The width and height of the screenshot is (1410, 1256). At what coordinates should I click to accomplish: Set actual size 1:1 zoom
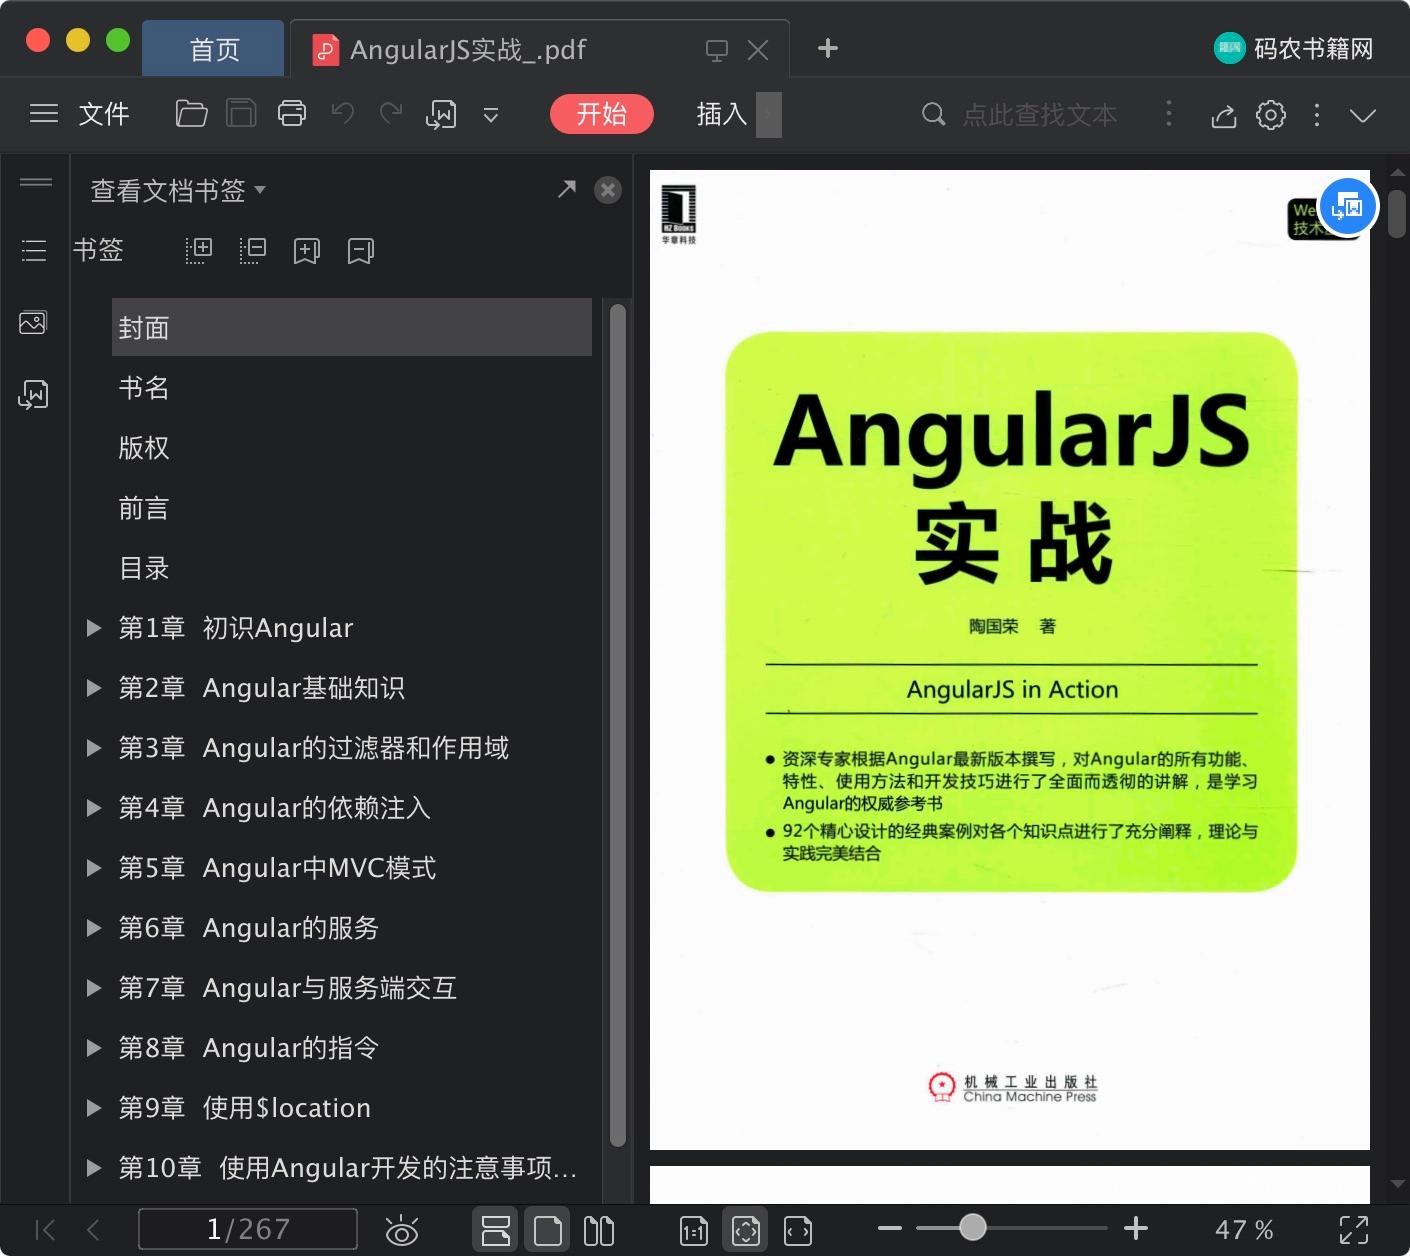694,1231
